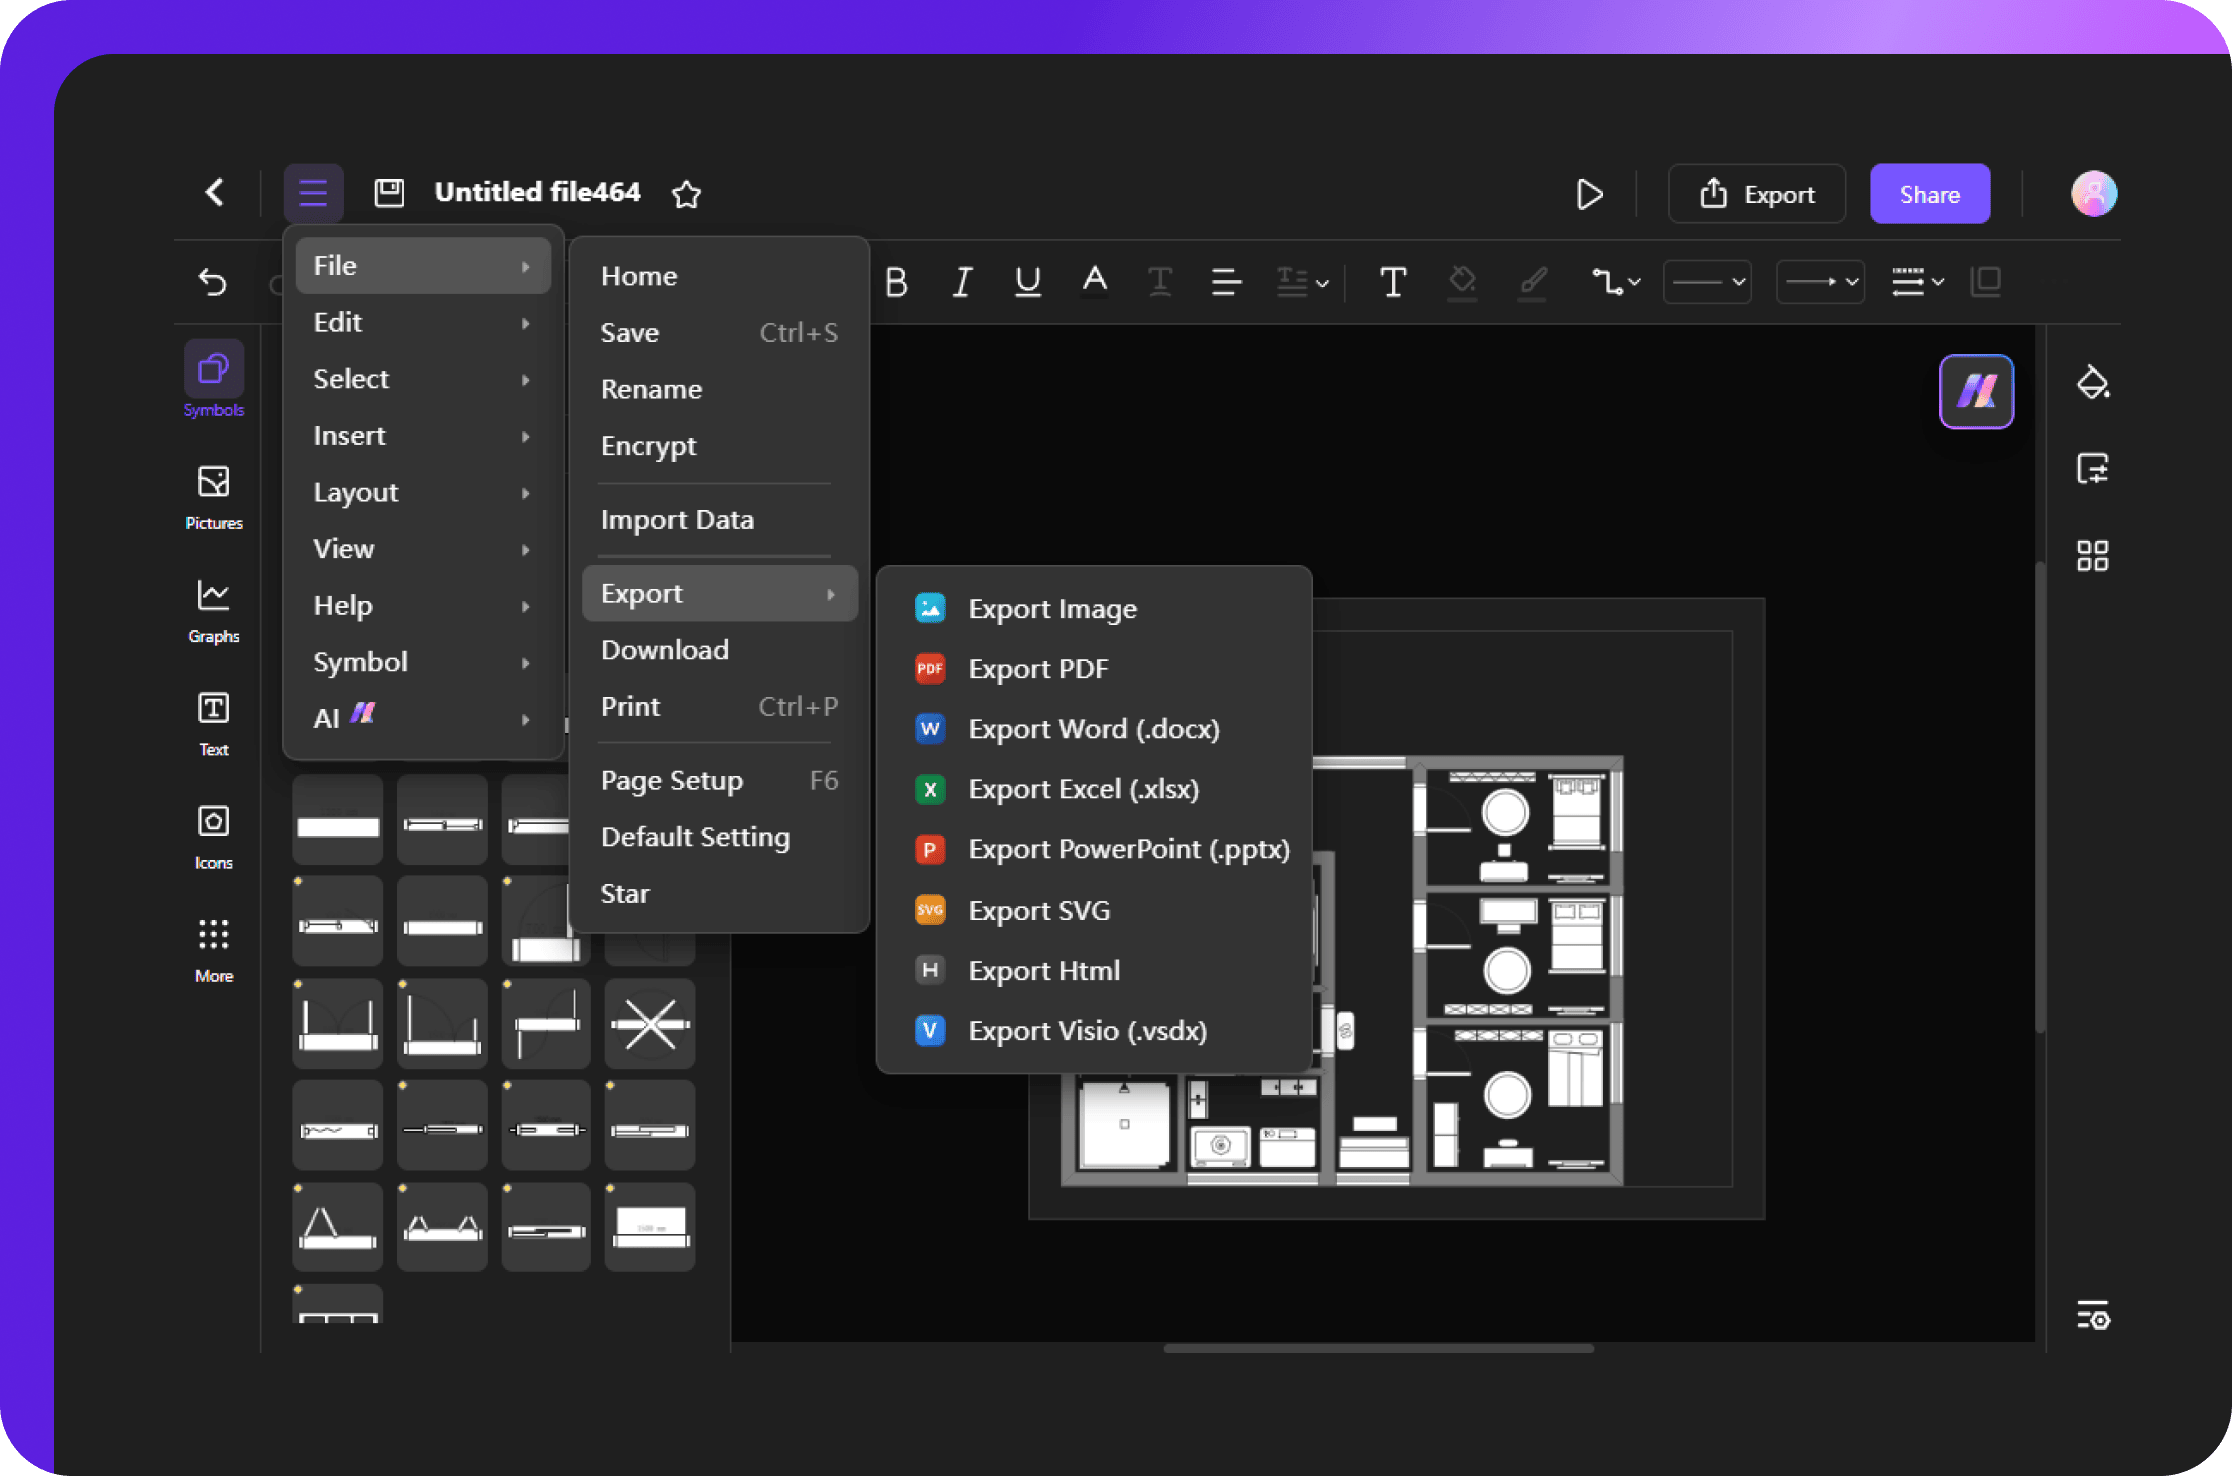This screenshot has width=2232, height=1476.
Task: Open font color A icon
Action: (1095, 280)
